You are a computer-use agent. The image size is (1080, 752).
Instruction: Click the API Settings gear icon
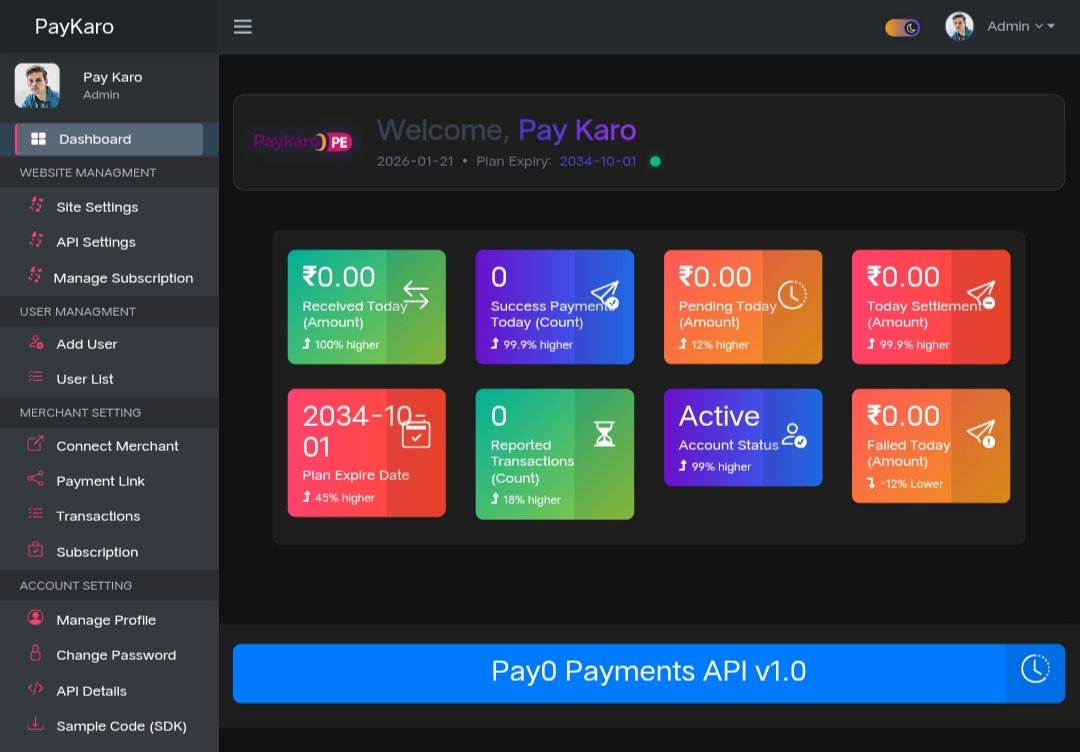[36, 241]
